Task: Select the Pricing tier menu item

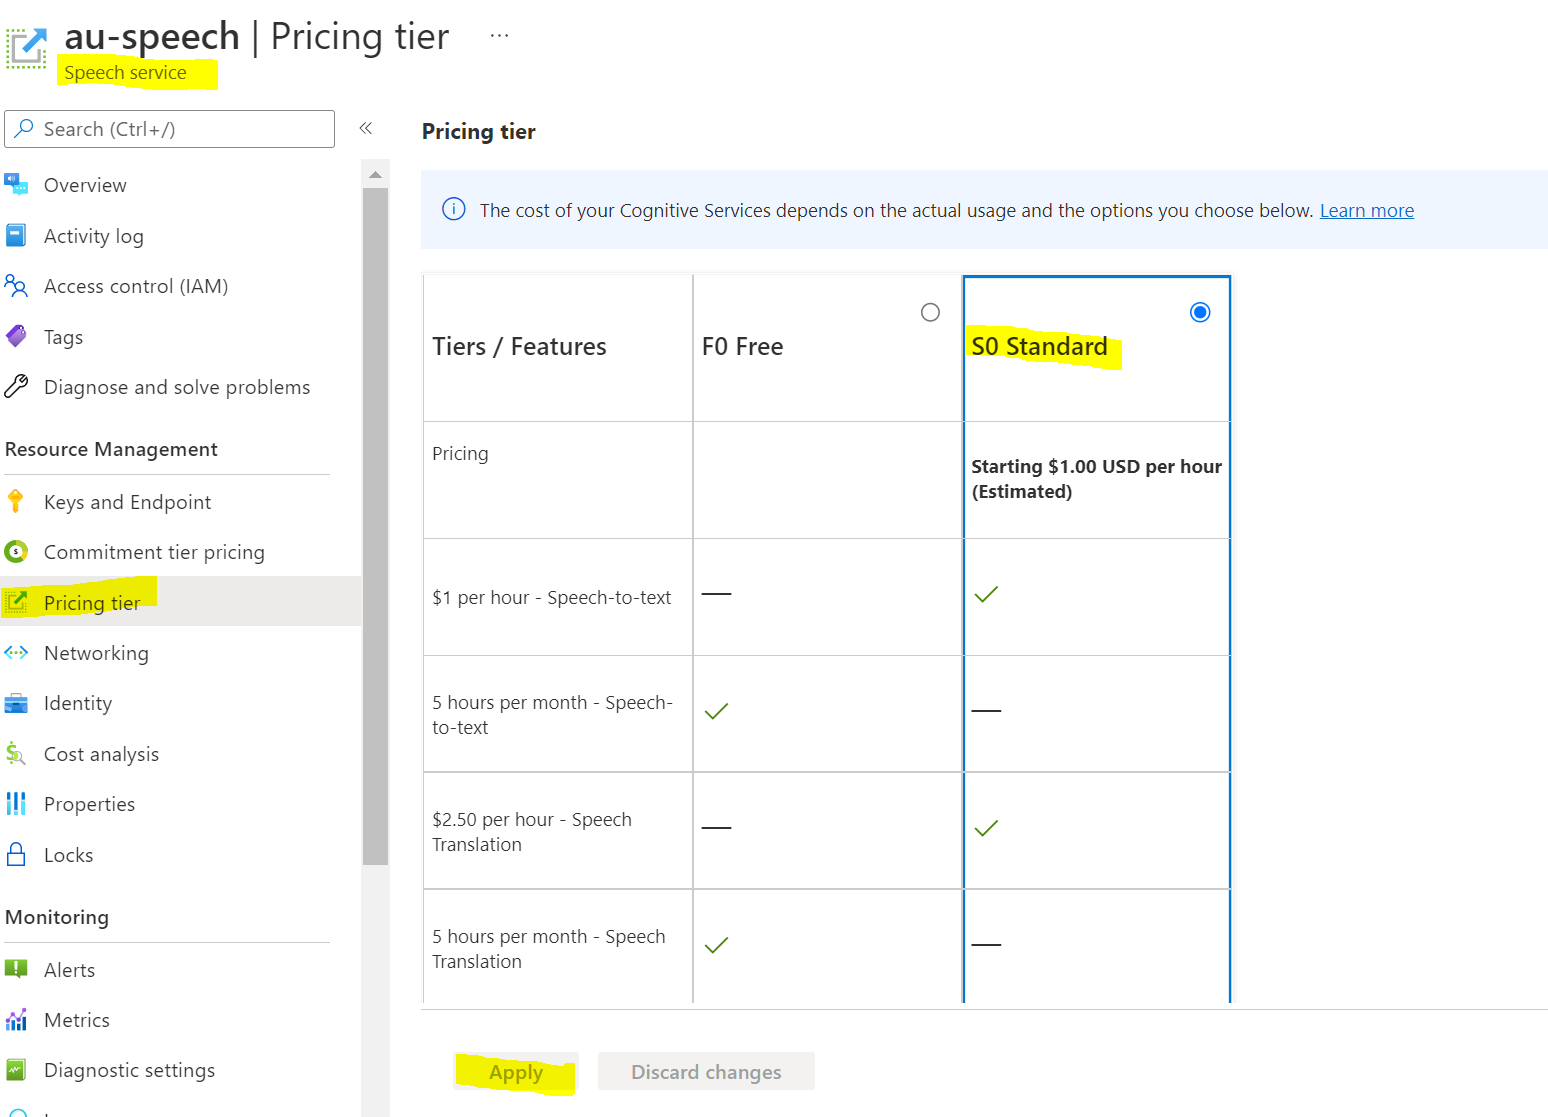Action: (x=91, y=602)
